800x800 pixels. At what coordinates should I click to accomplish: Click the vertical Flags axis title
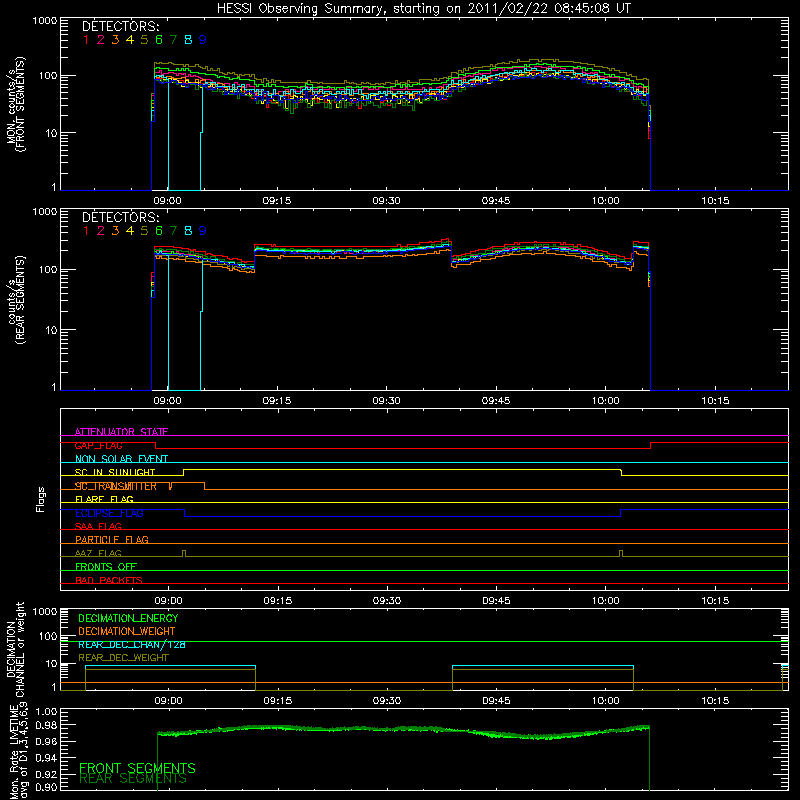[41, 499]
